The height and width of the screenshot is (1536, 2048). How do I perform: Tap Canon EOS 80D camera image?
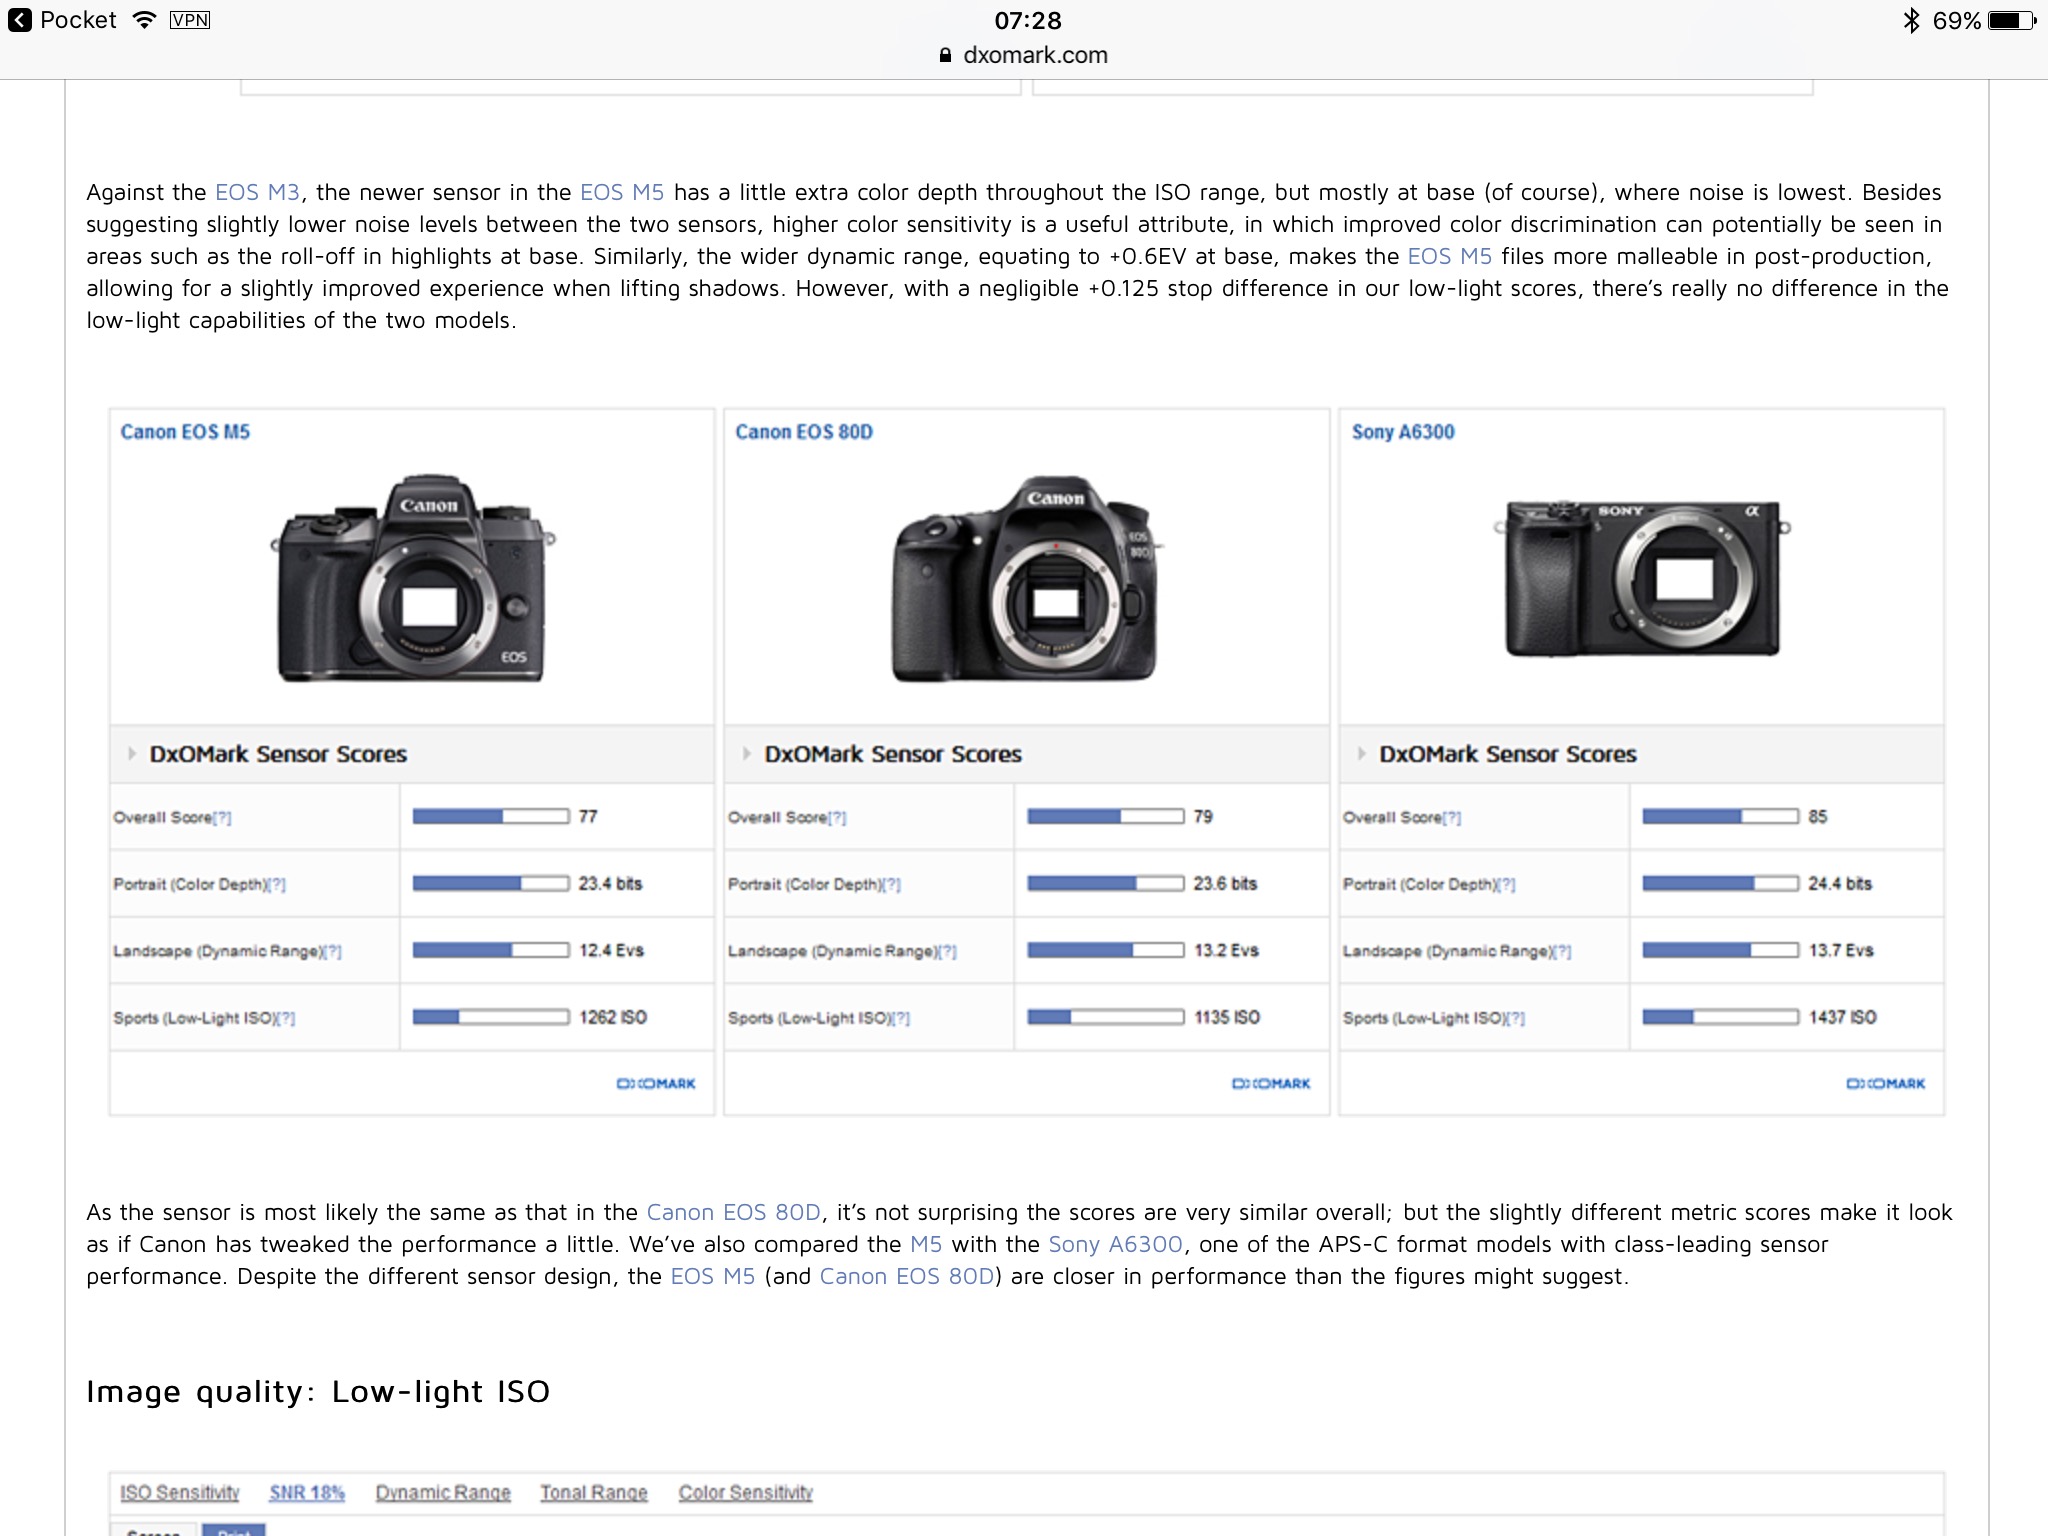click(1027, 578)
